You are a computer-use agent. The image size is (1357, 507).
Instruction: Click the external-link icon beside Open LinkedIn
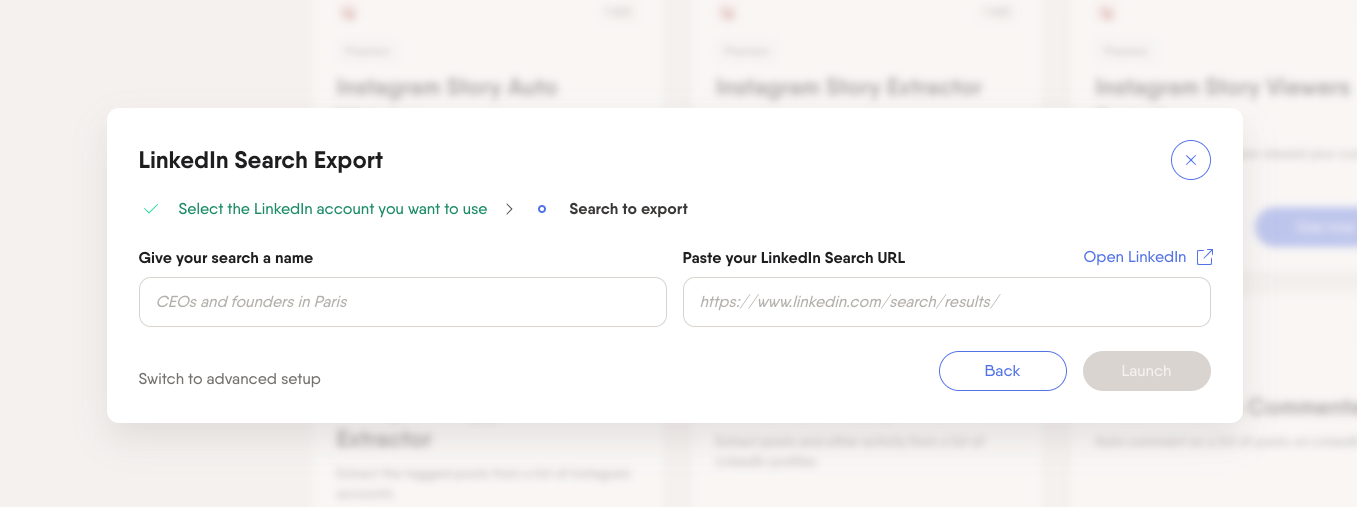coord(1205,257)
